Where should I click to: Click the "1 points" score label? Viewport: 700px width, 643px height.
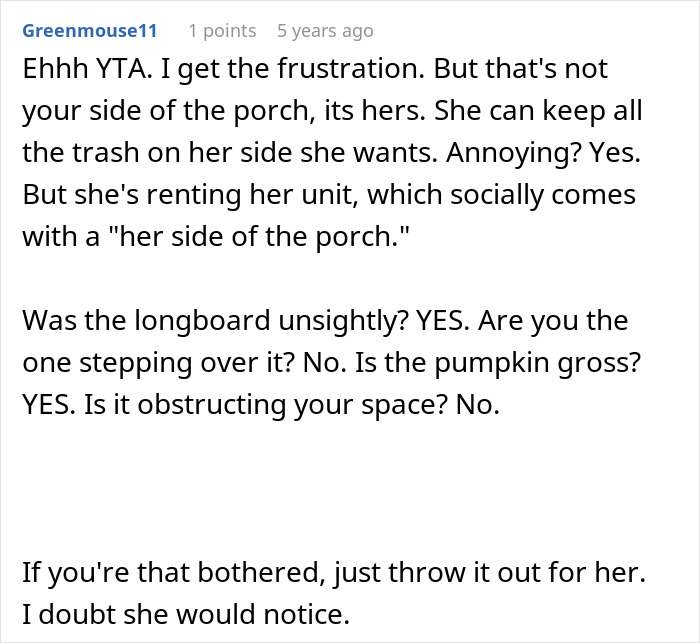[x=222, y=31]
